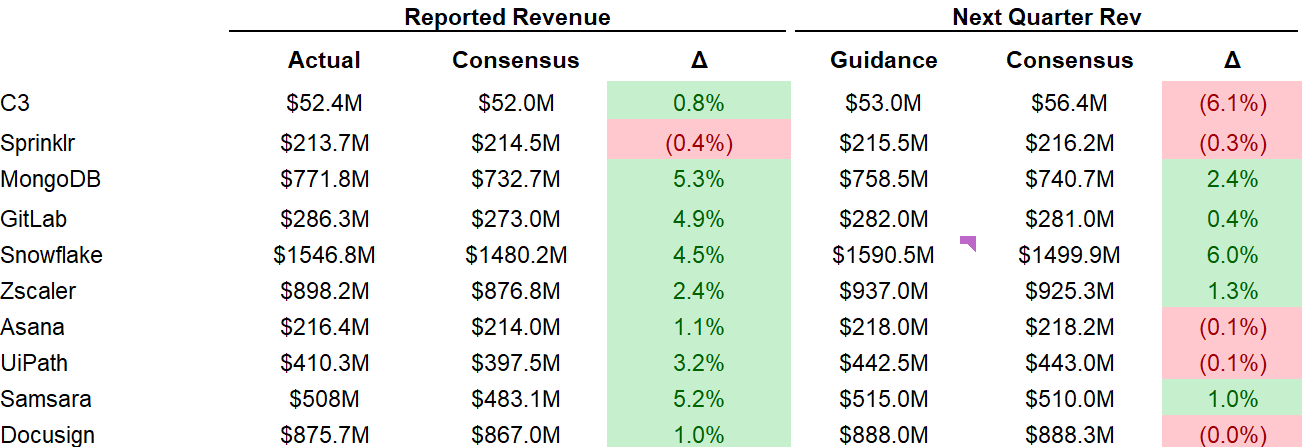Viewport: 1302px width, 447px height.
Task: Click Zscaler consensus $876.8M
Action: 515,291
